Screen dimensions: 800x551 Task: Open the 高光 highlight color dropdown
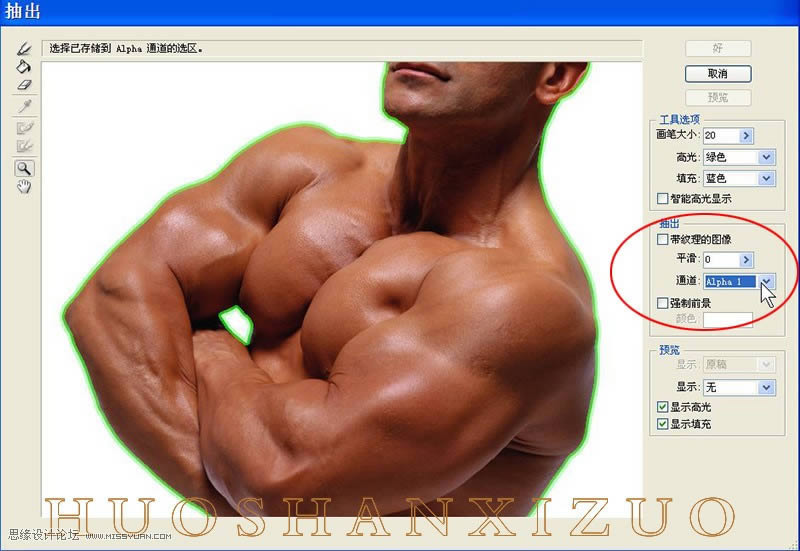coord(766,157)
